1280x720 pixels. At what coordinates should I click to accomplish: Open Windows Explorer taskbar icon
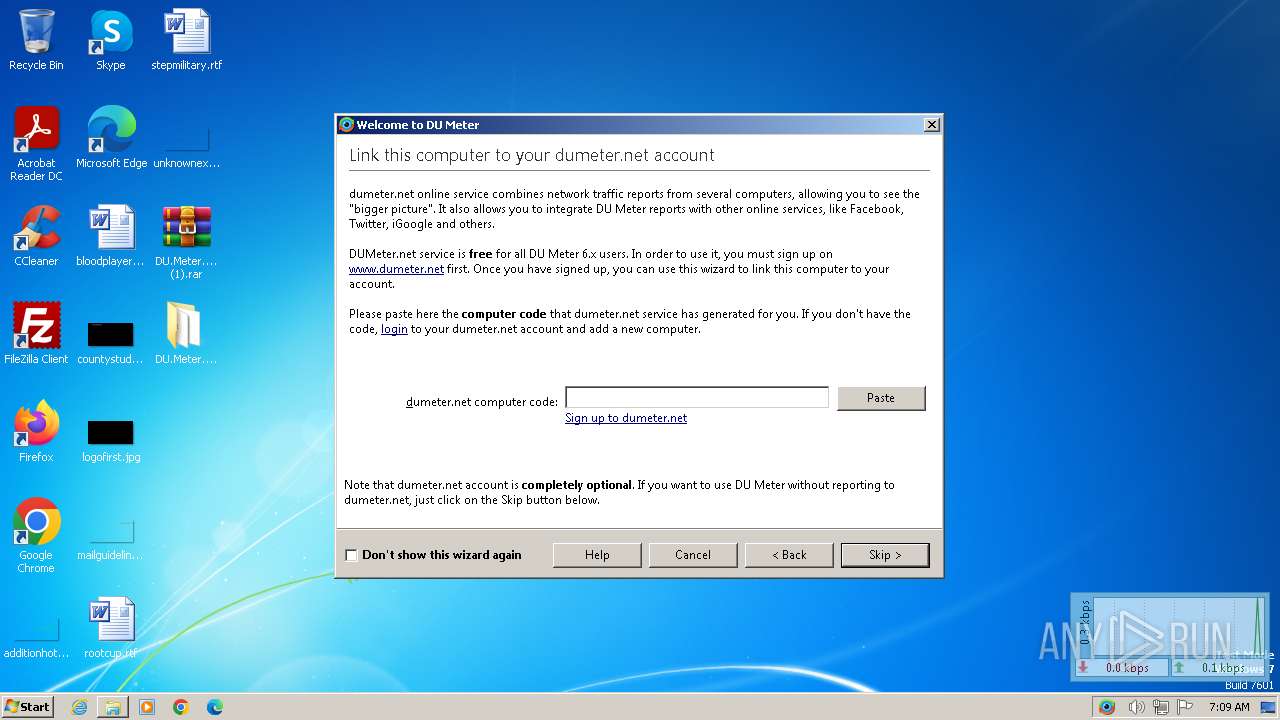(x=113, y=707)
